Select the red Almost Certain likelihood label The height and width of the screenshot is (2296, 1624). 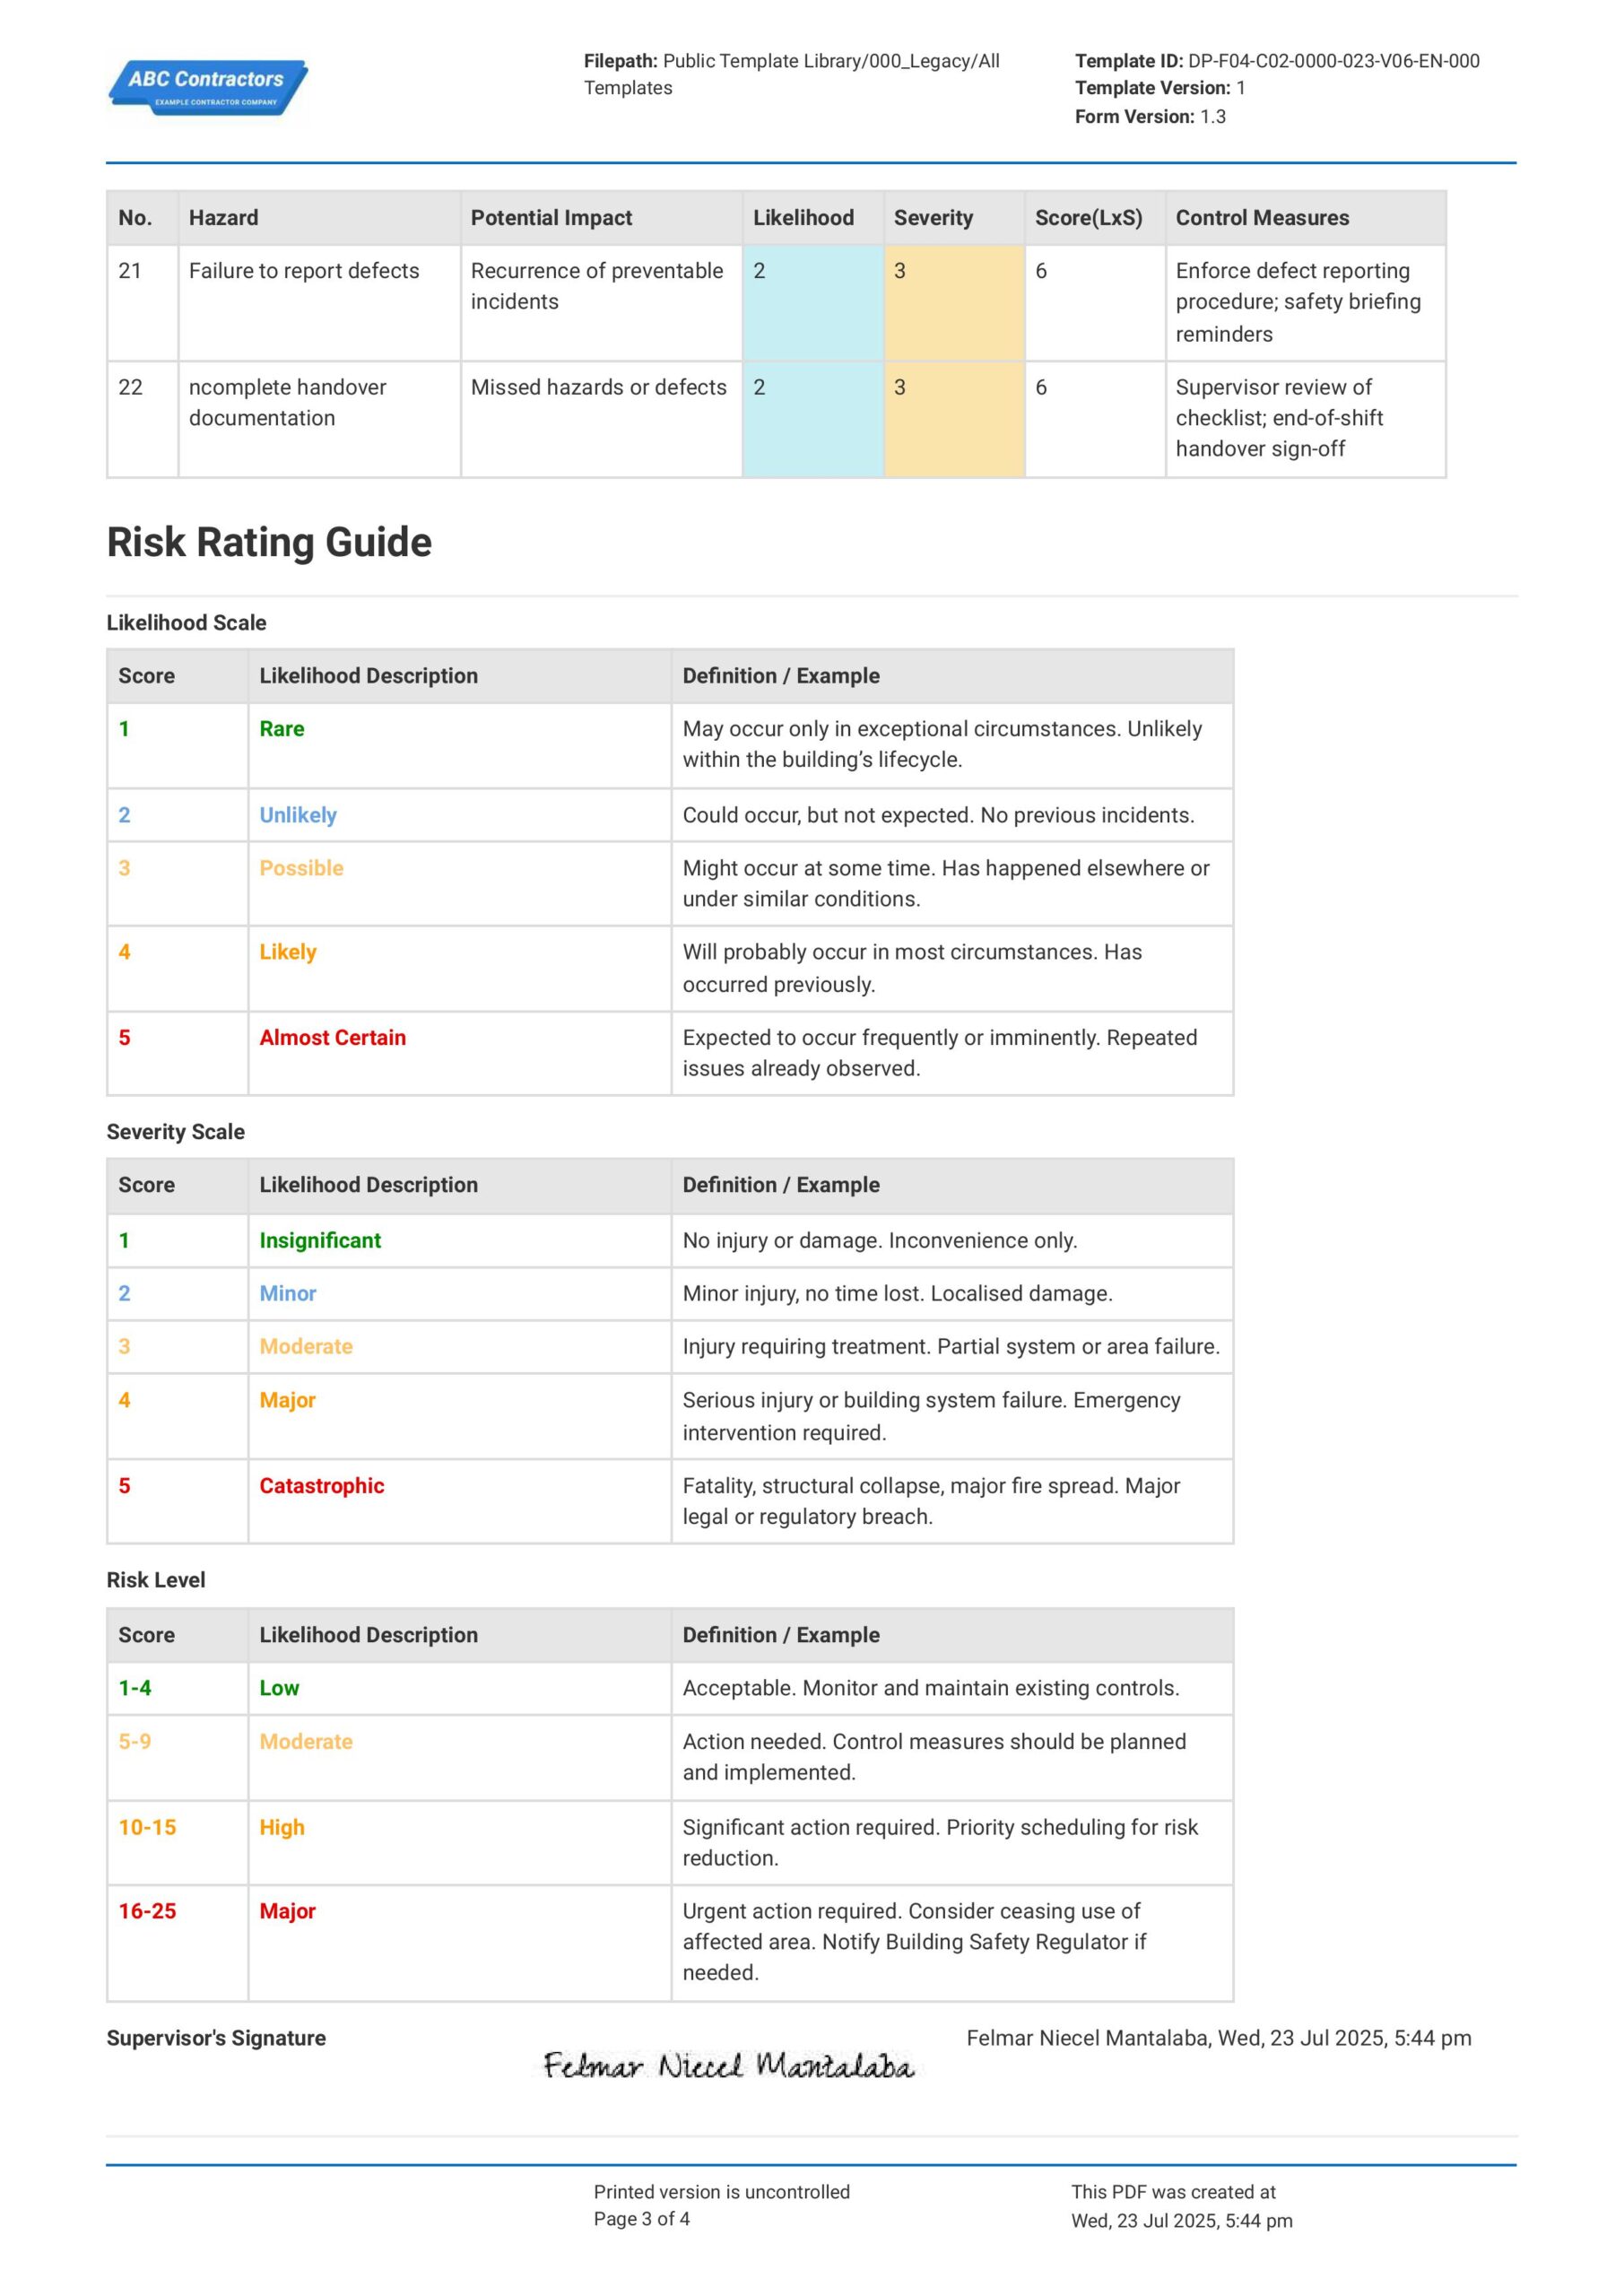[x=332, y=1037]
